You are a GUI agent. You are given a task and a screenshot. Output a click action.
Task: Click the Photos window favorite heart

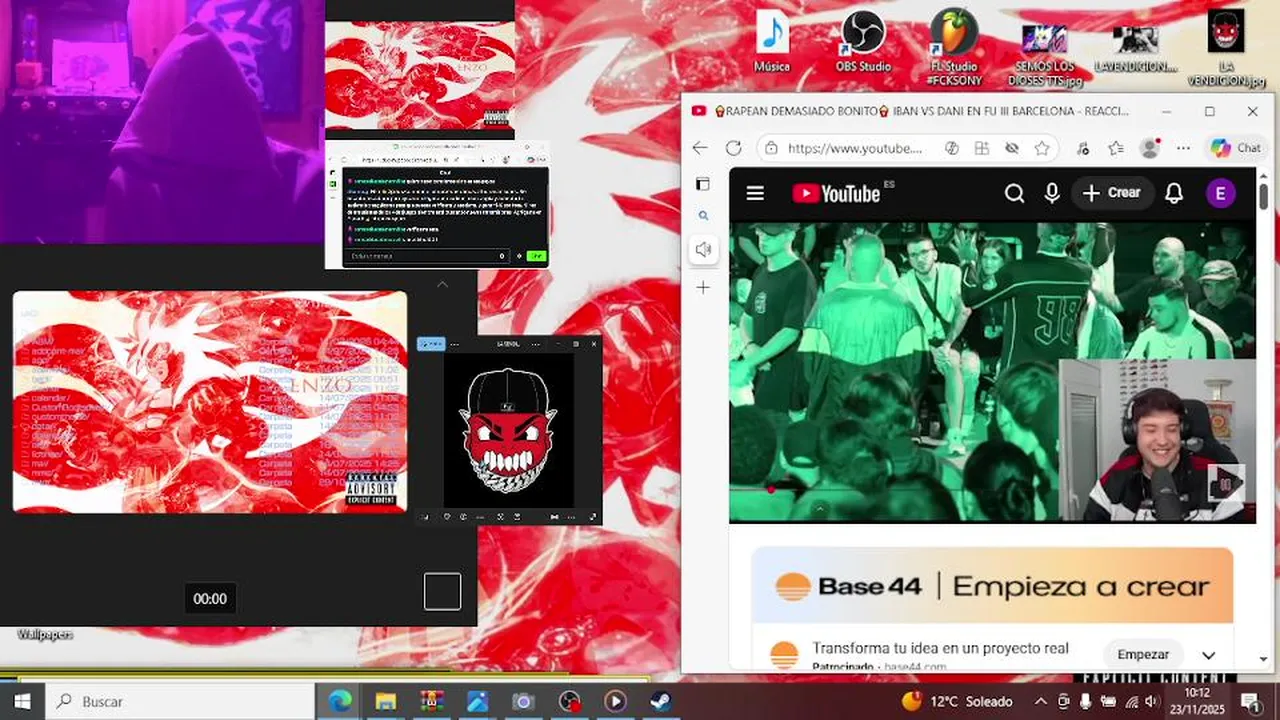pos(447,517)
